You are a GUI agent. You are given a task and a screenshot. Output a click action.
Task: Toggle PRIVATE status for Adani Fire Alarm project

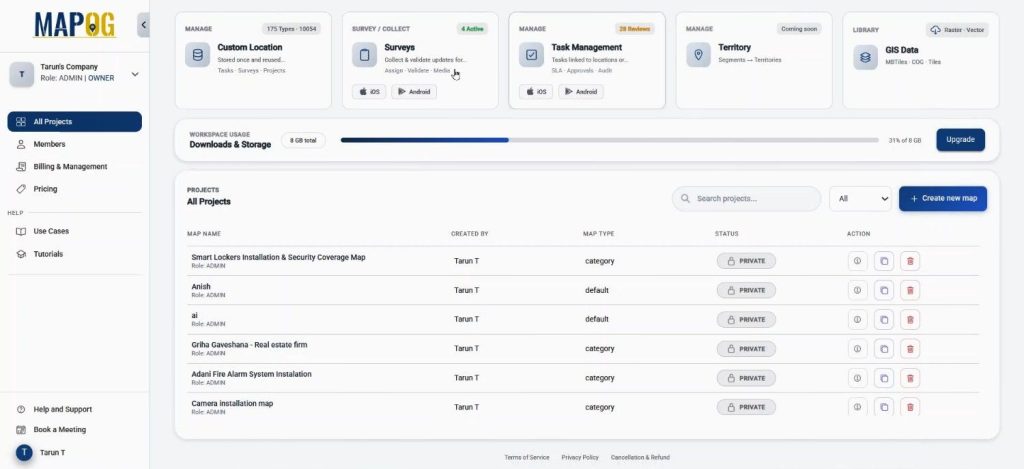pyautogui.click(x=746, y=378)
